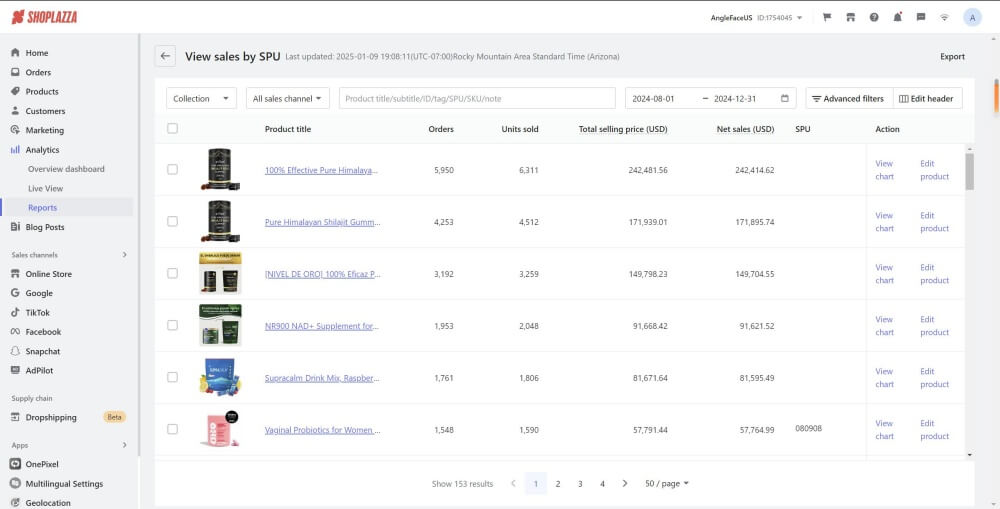
Task: Check the NR900 NAD+ Supplement row
Action: [173, 325]
